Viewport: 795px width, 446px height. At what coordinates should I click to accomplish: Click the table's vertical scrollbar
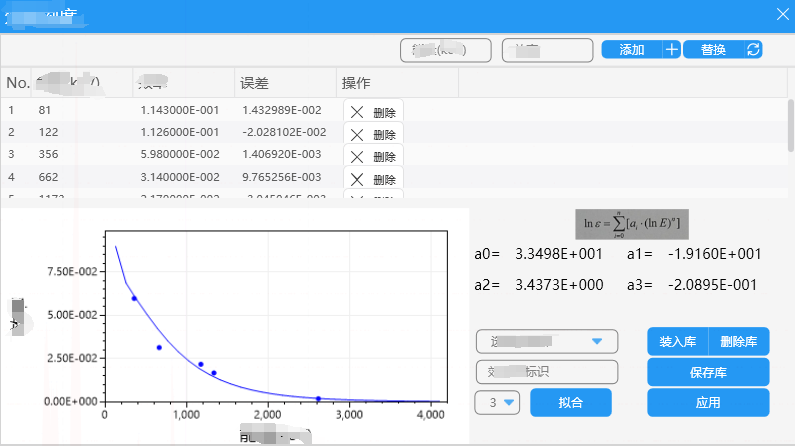(790, 126)
